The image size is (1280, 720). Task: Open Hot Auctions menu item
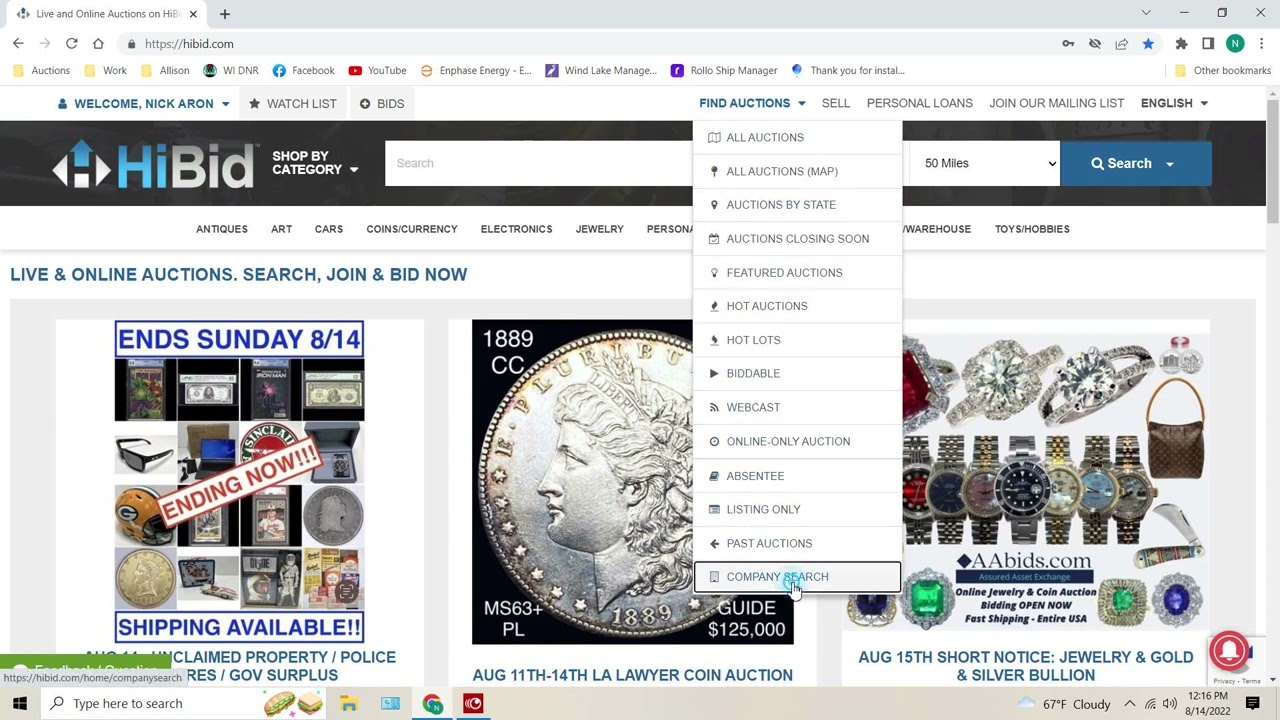pyautogui.click(x=797, y=306)
